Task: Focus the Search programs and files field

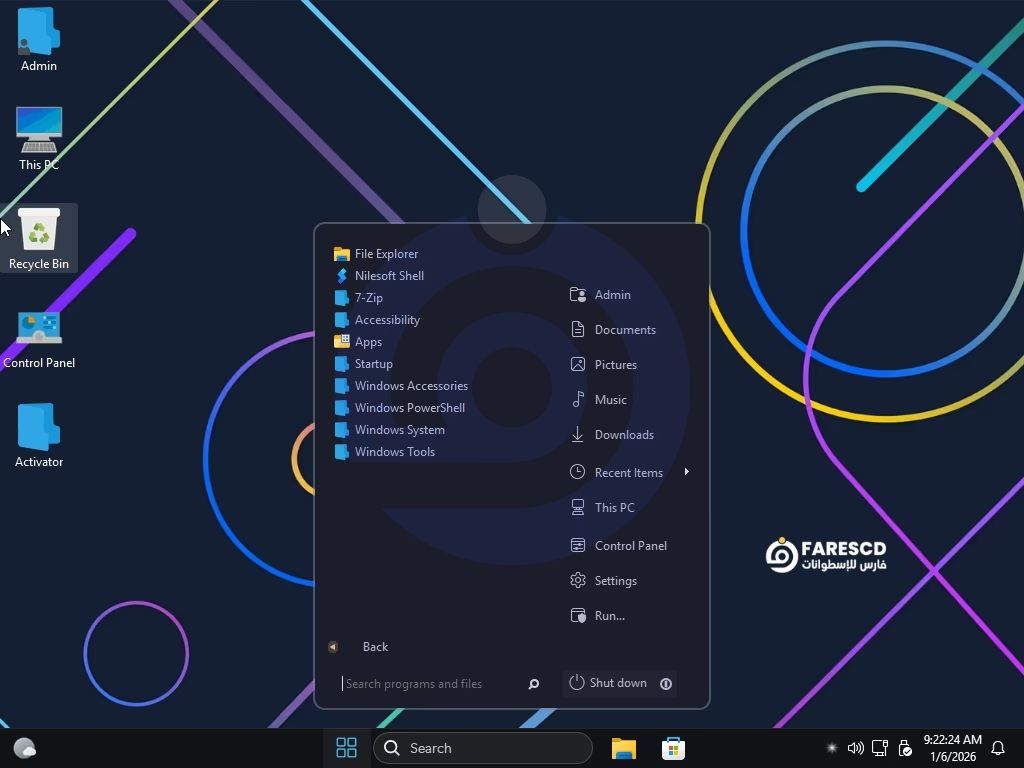Action: [x=430, y=684]
